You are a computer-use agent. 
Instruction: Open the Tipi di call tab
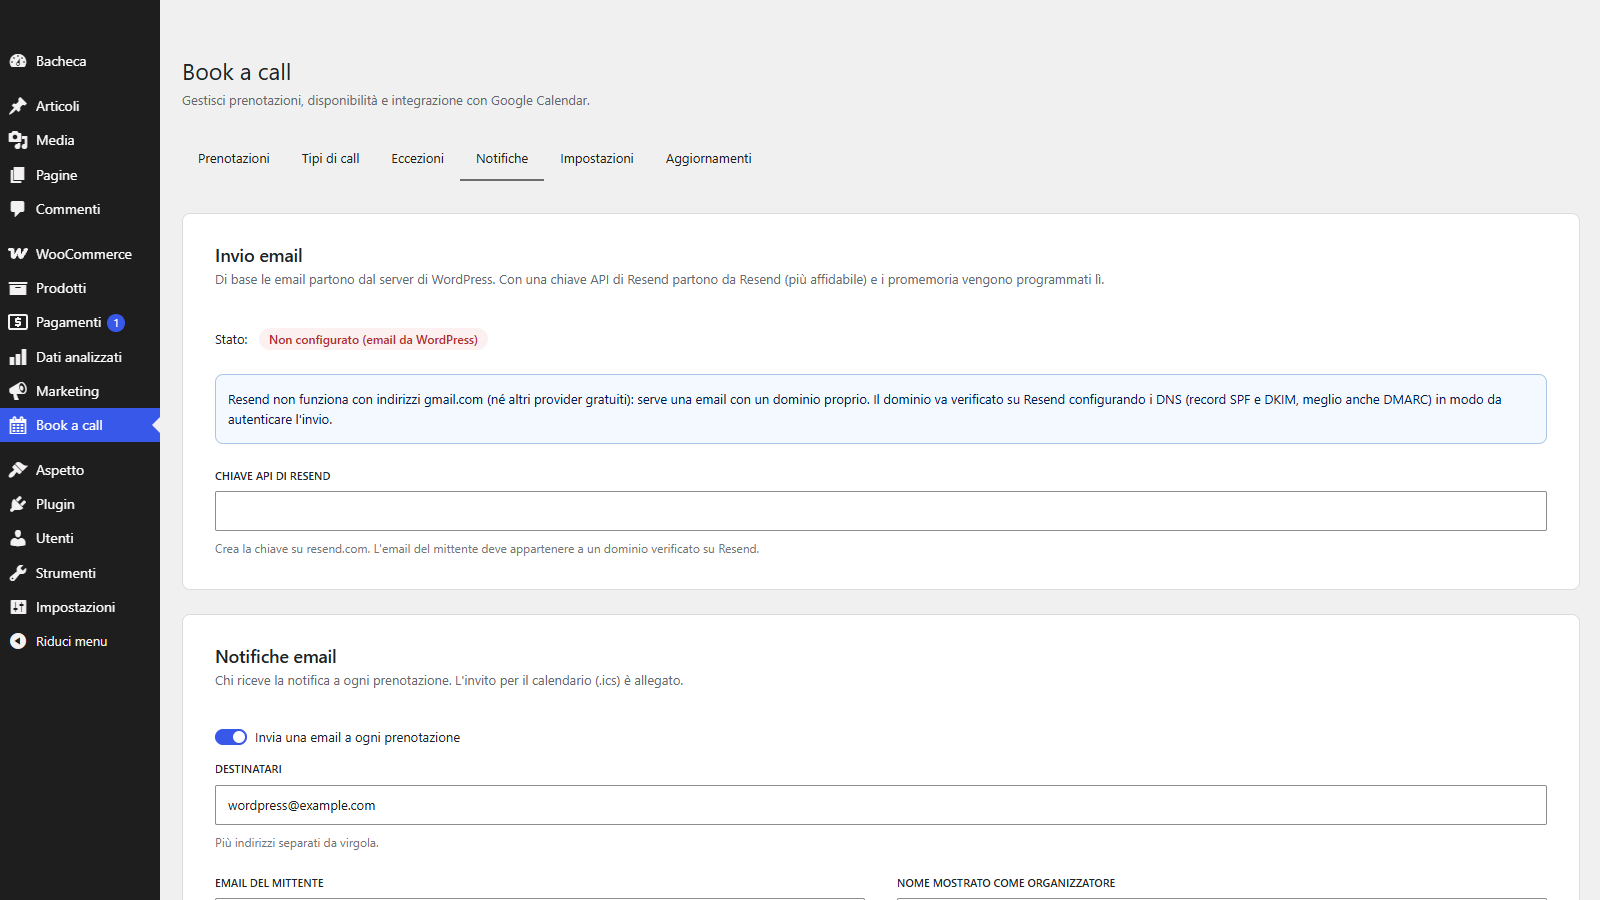(330, 159)
